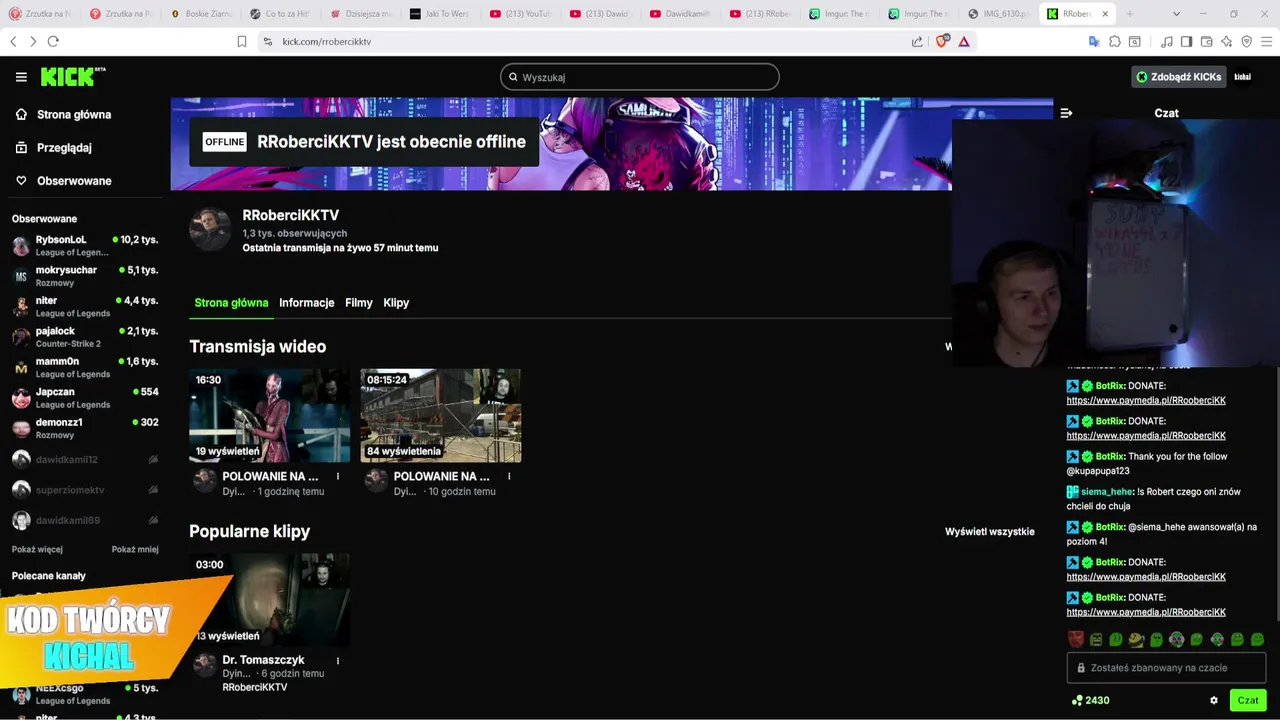Go back with the browser back arrow
This screenshot has height=720, width=1280.
pyautogui.click(x=13, y=41)
